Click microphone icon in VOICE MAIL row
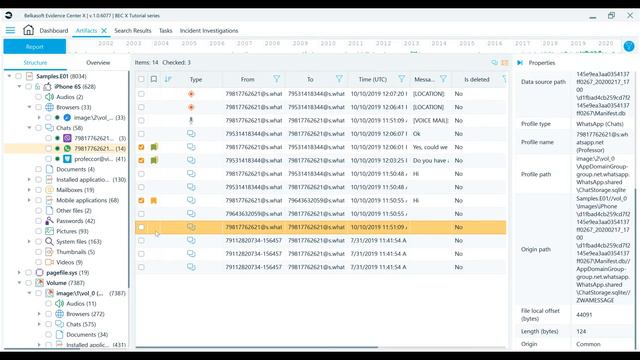640x360 pixels. (x=191, y=120)
